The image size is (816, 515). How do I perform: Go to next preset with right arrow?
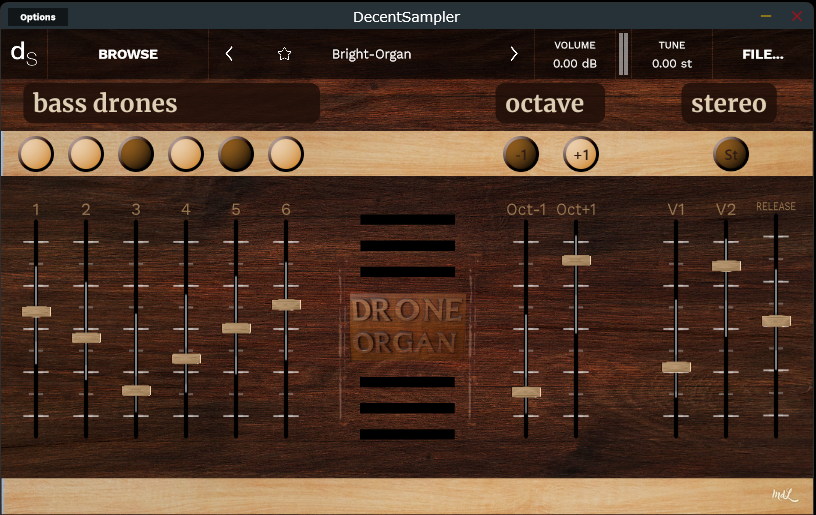[514, 54]
